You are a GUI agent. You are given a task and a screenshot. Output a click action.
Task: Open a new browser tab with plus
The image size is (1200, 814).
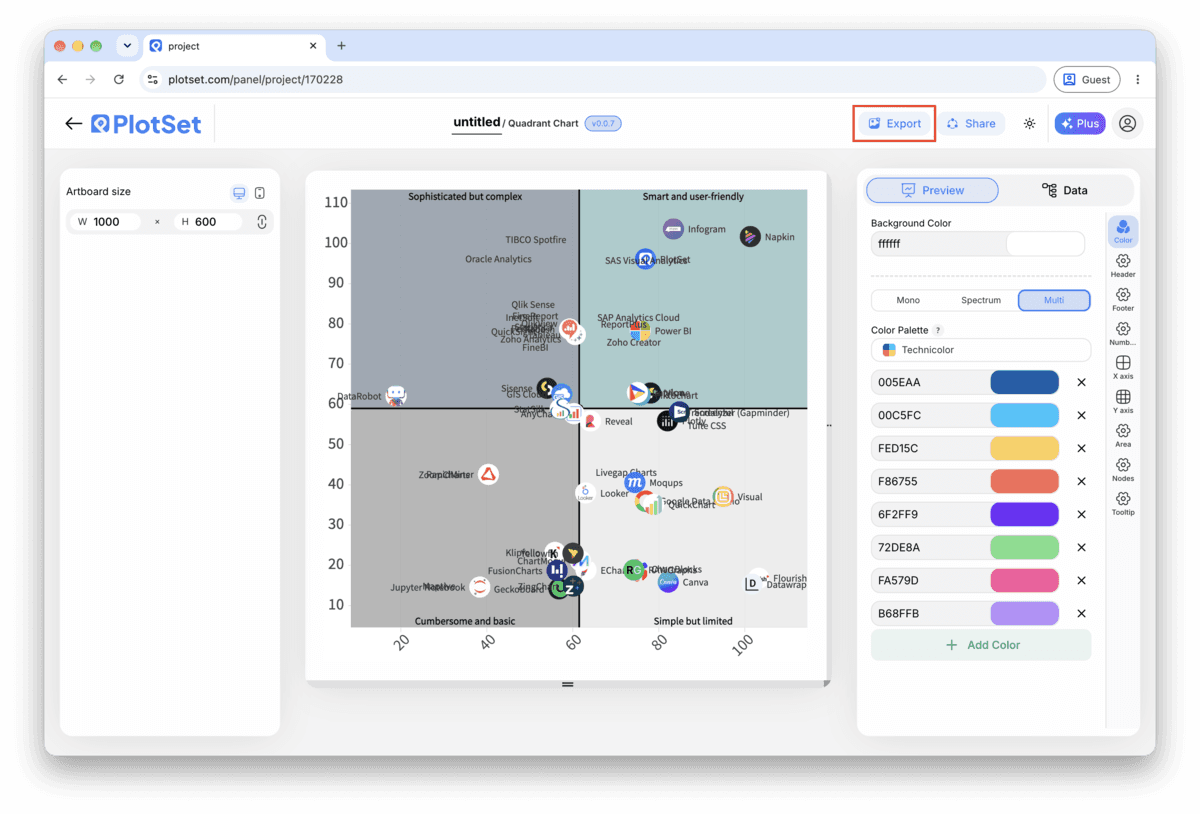click(341, 46)
